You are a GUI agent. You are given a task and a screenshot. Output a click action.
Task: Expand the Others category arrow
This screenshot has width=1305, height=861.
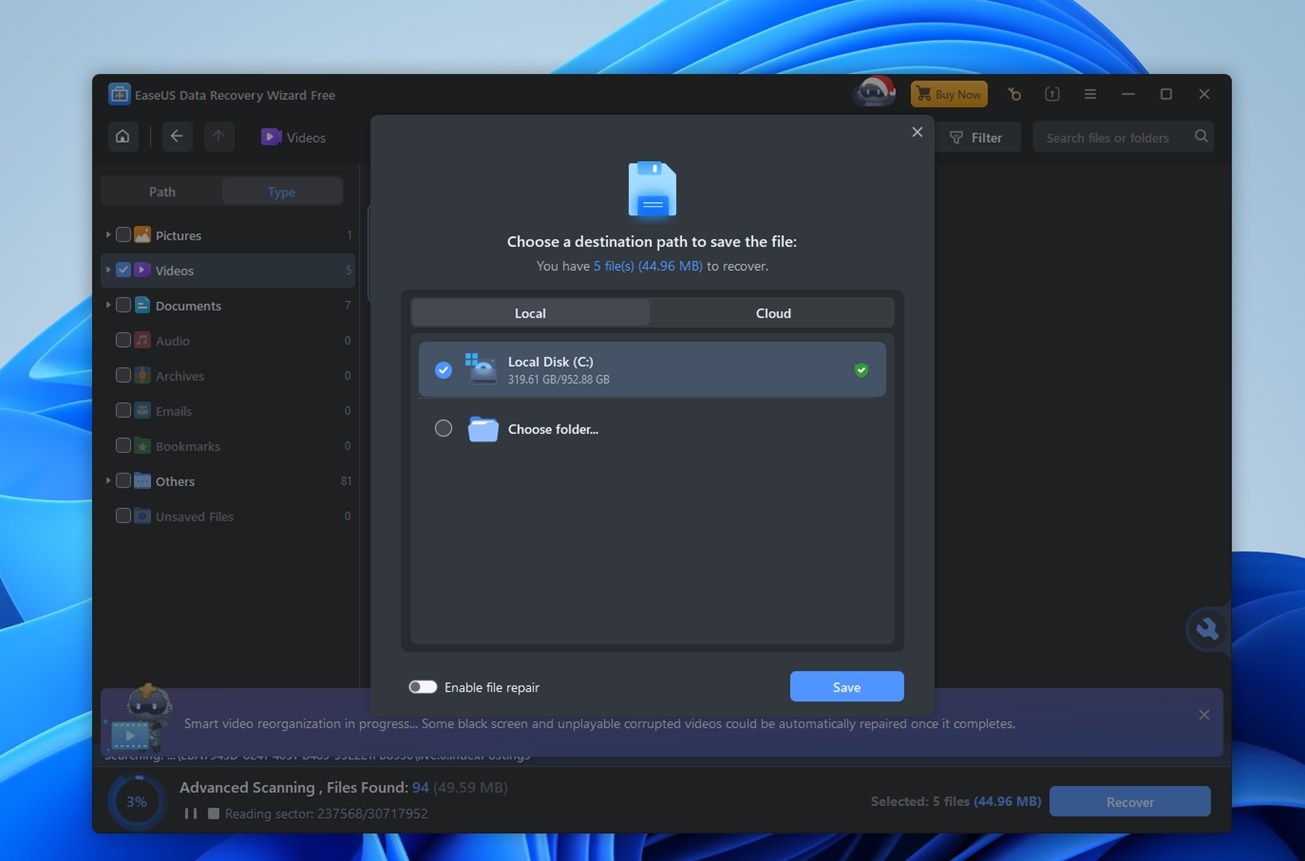[x=108, y=481]
